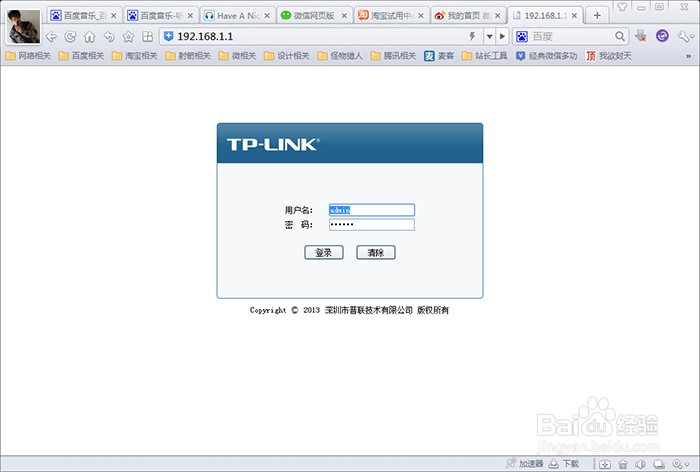Click the 登录 login button
The height and width of the screenshot is (472, 700).
[x=324, y=252]
